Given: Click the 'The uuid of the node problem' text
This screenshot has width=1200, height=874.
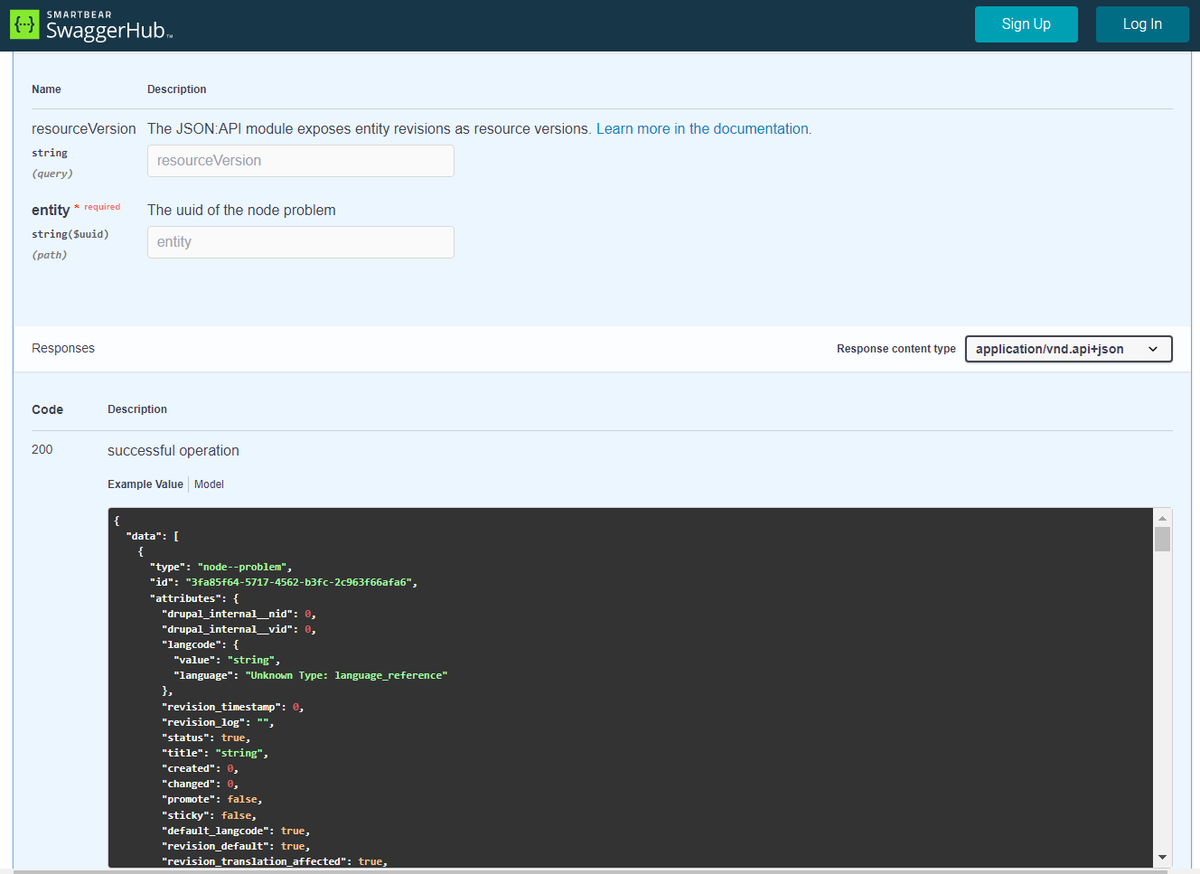Looking at the screenshot, I should point(241,210).
